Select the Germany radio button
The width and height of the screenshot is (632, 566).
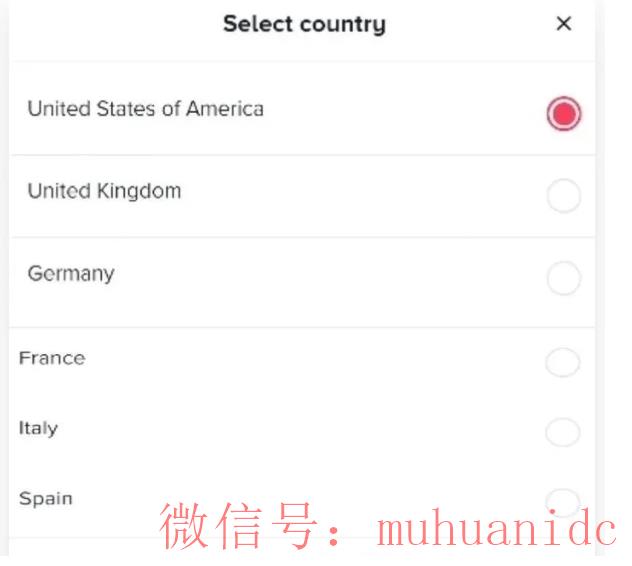pyautogui.click(x=564, y=279)
